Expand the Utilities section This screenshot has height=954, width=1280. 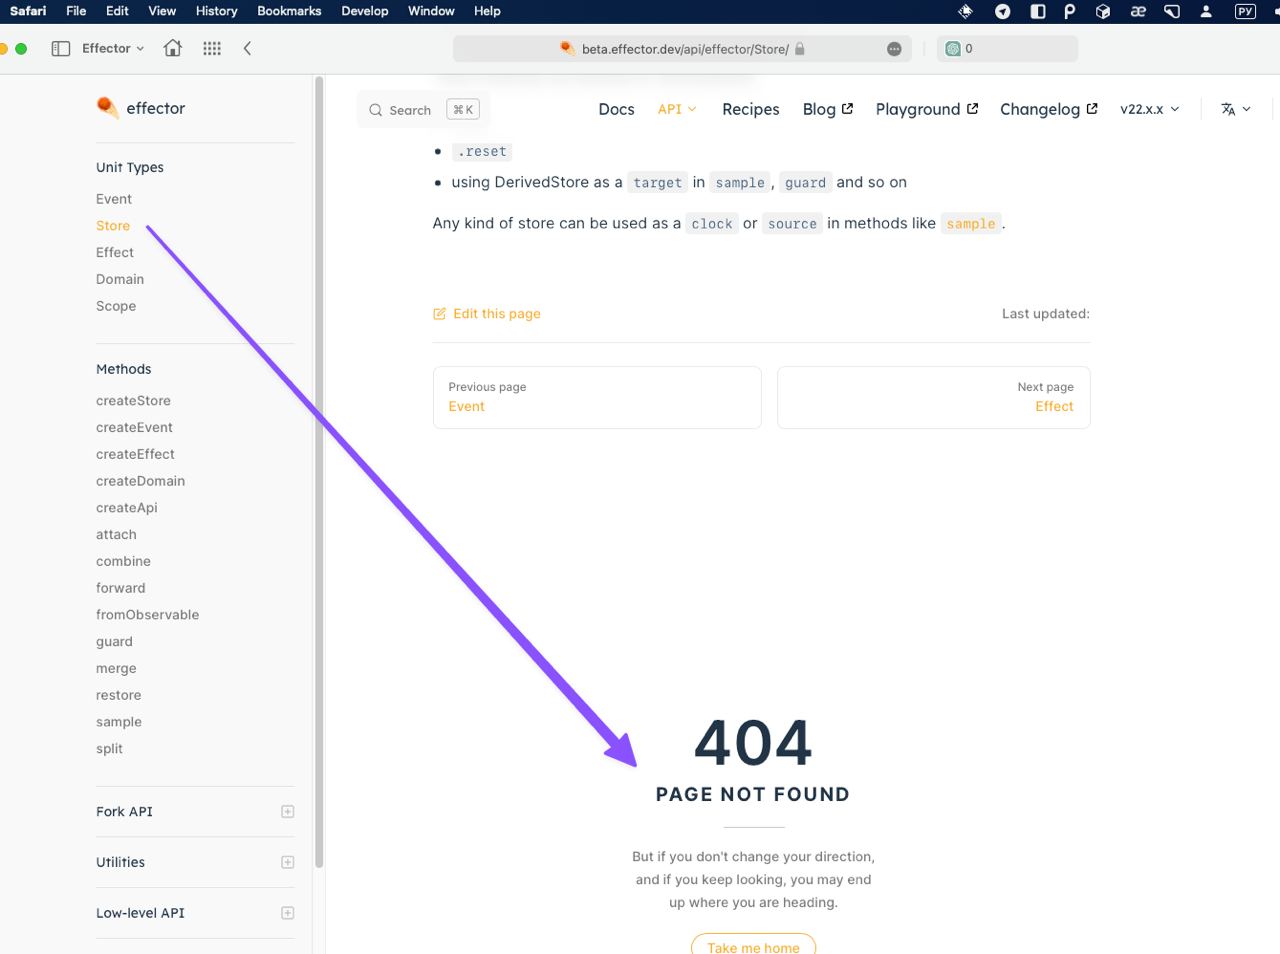287,861
